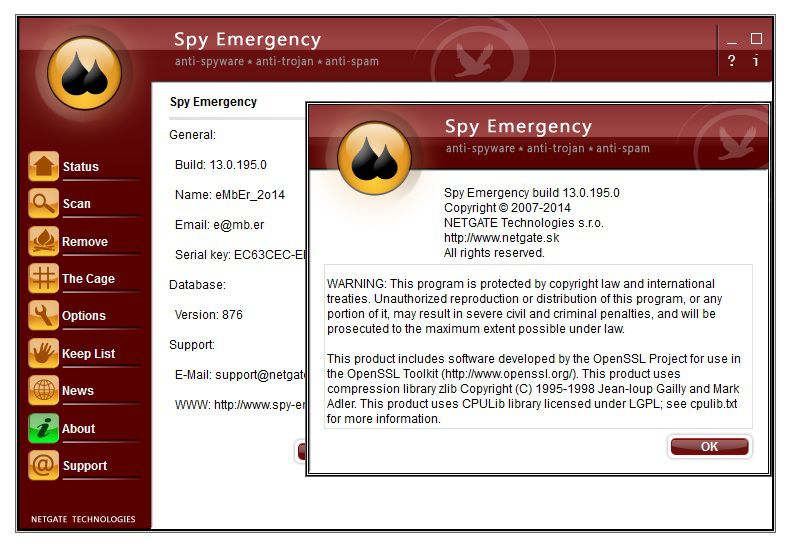
Task: Click the WWW spy-emergency website link
Action: click(260, 405)
